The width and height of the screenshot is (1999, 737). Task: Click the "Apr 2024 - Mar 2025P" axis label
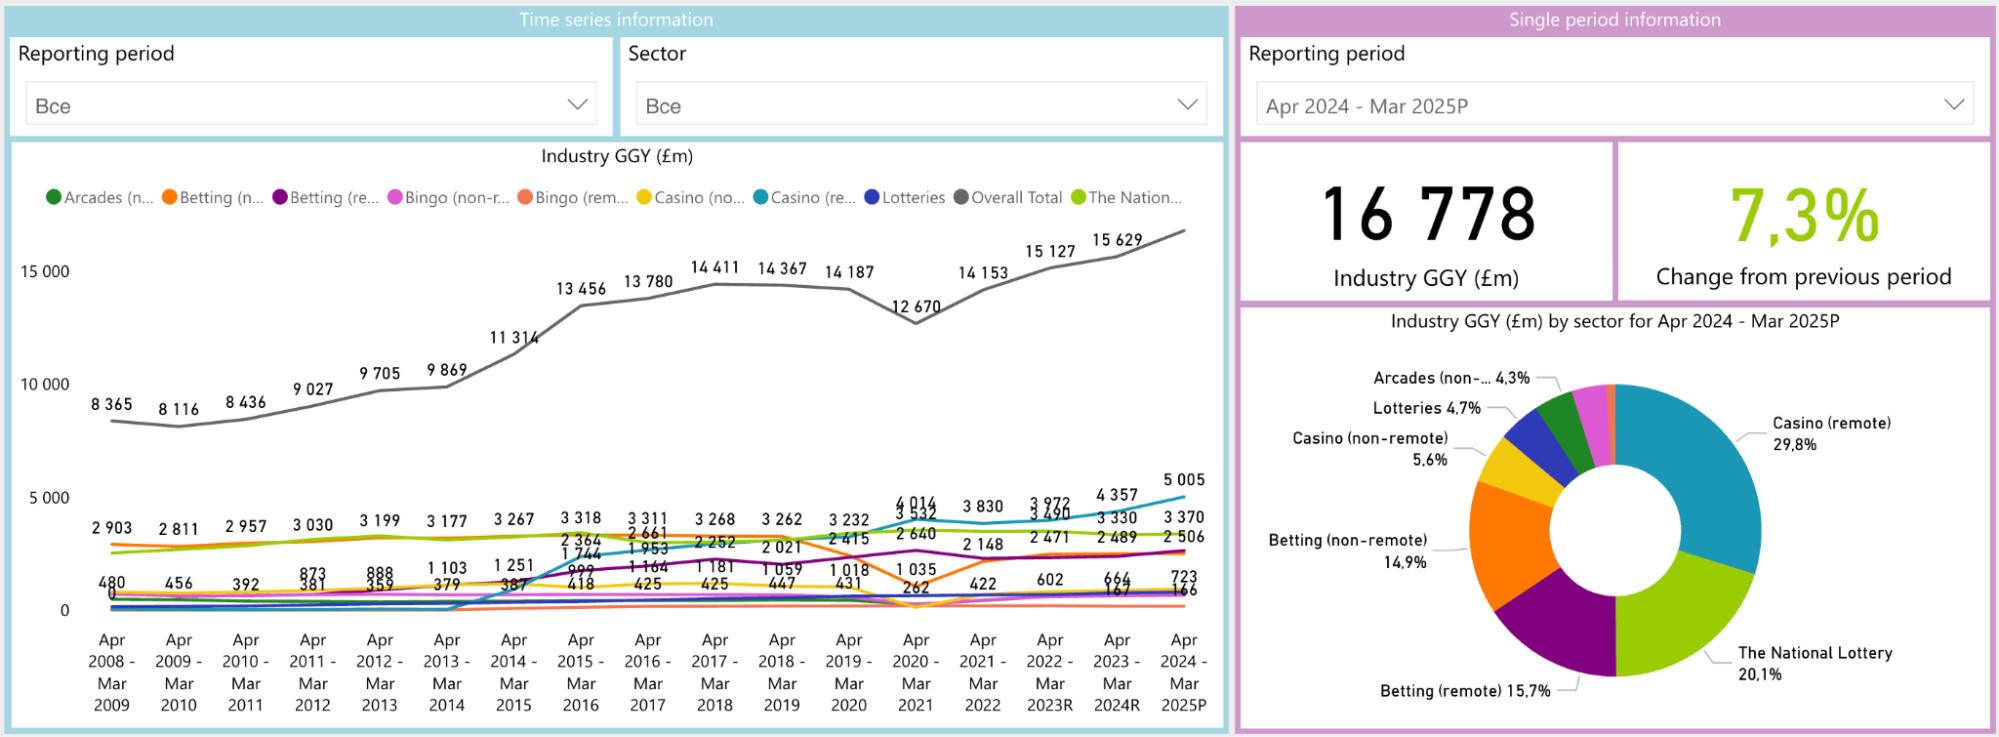tap(1184, 672)
